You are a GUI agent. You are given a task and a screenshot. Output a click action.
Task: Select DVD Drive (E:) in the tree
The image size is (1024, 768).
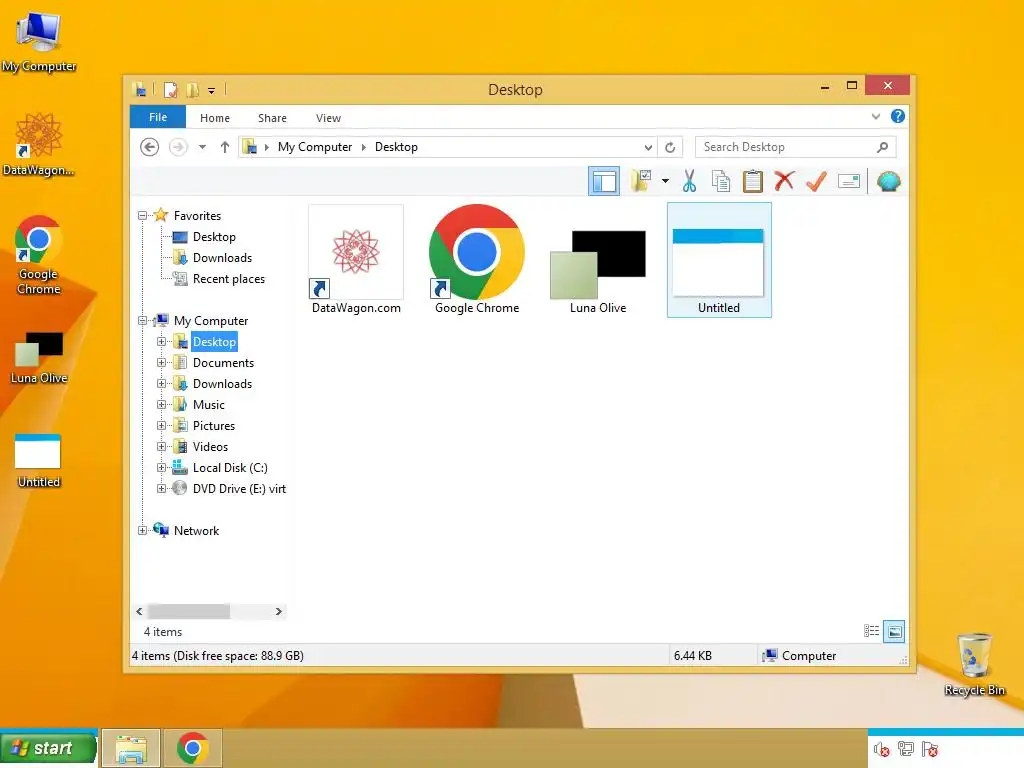(x=239, y=488)
